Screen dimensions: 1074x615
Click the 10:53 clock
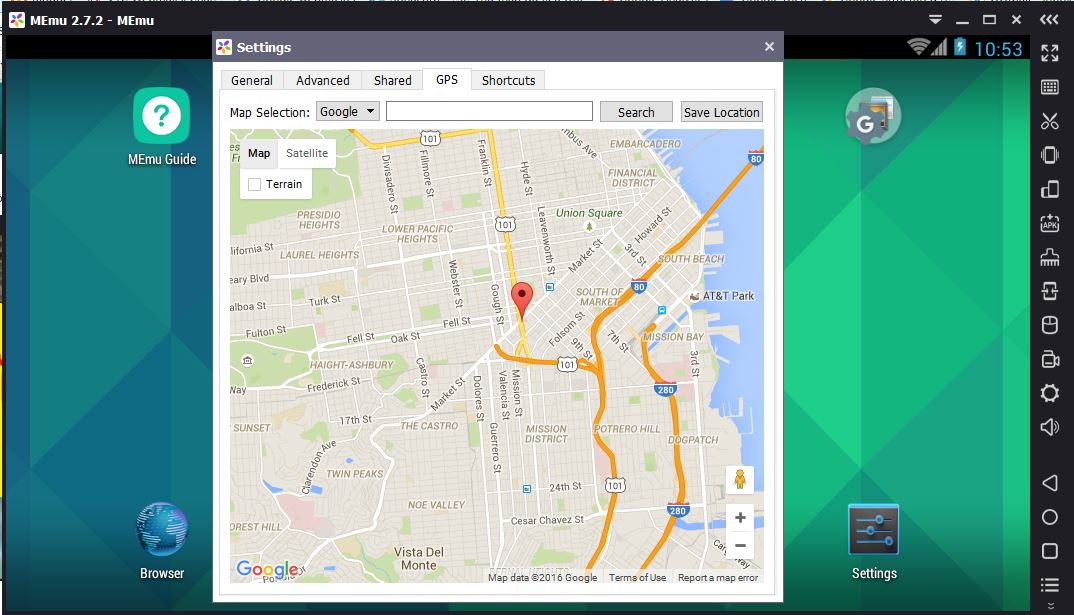(x=998, y=49)
